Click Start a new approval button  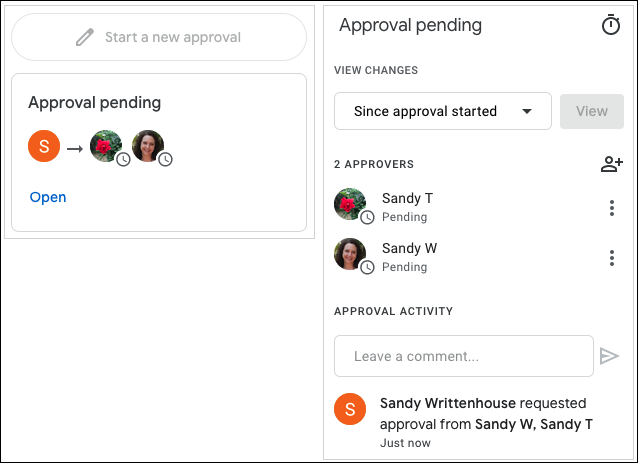pos(159,37)
